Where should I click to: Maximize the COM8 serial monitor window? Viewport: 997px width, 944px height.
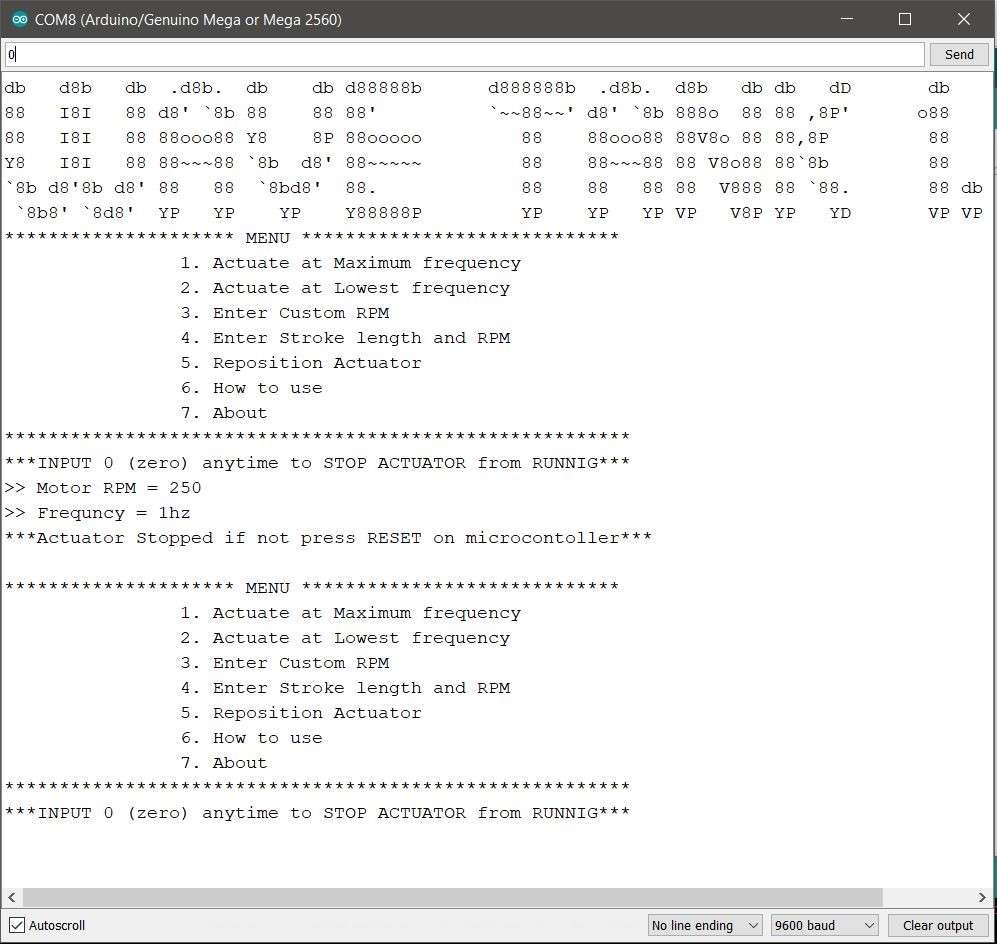click(x=905, y=19)
